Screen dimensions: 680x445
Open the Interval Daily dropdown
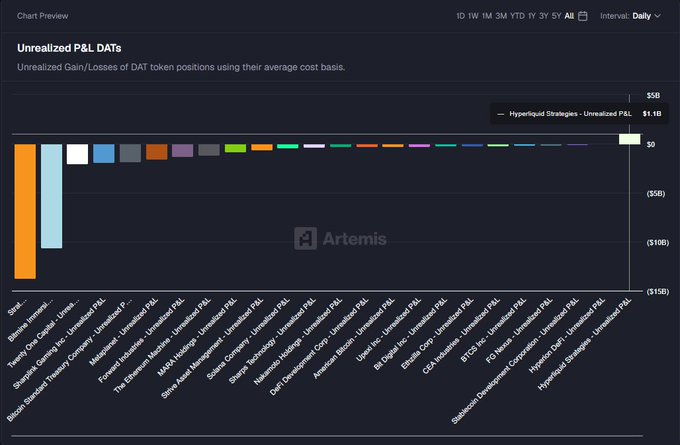[631, 16]
